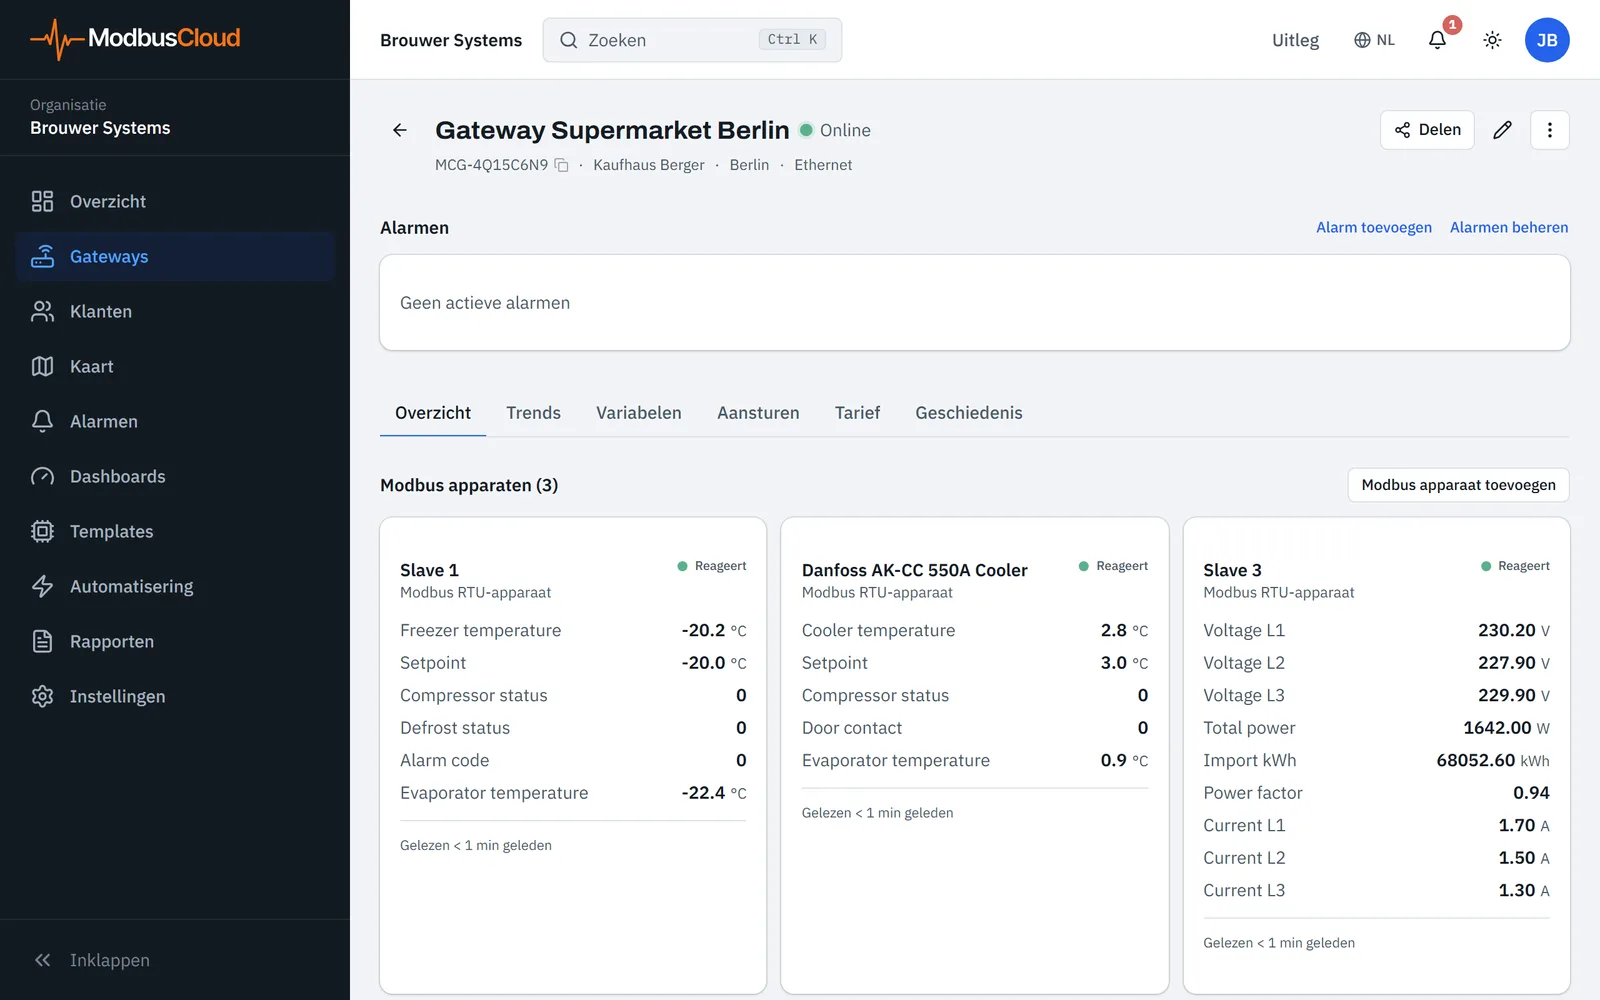
Task: Click the Delen share button
Action: pos(1427,130)
